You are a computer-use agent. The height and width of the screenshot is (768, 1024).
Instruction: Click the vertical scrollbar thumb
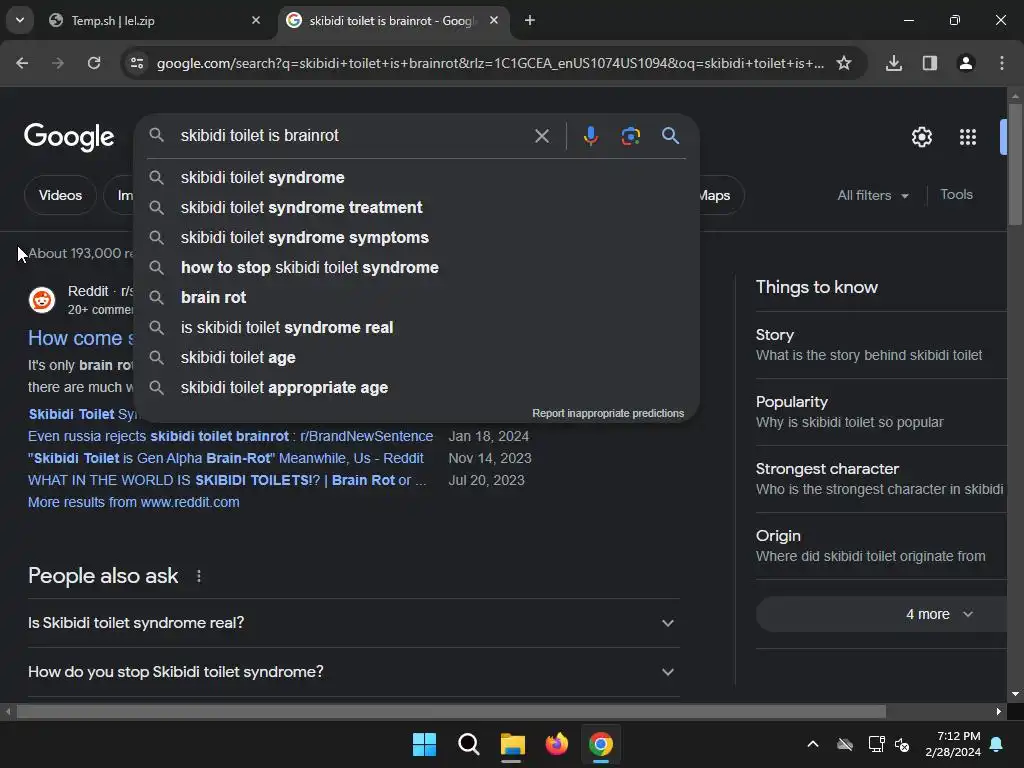pos(1016,164)
